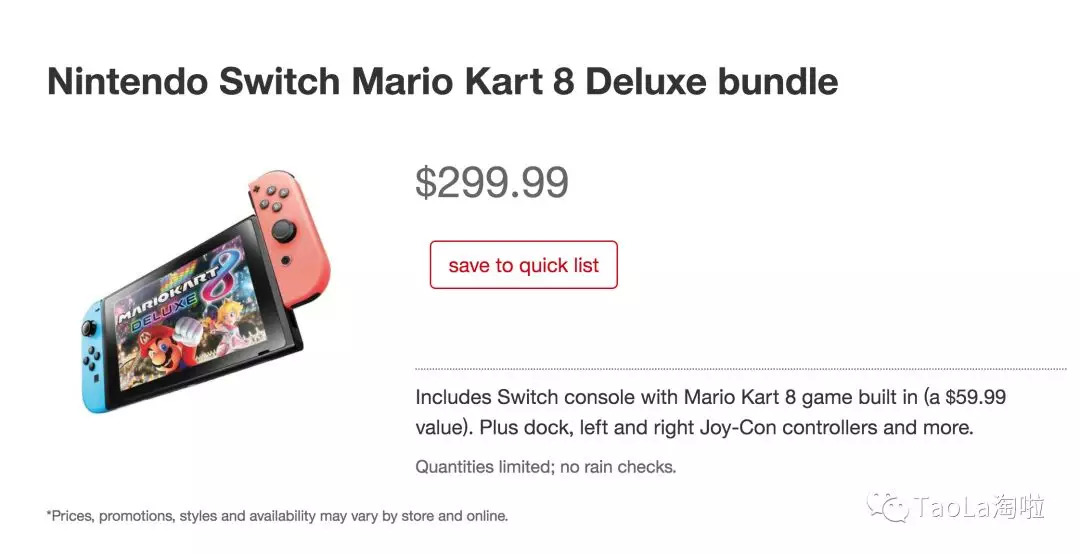Click the $299.99 price text

click(x=491, y=182)
